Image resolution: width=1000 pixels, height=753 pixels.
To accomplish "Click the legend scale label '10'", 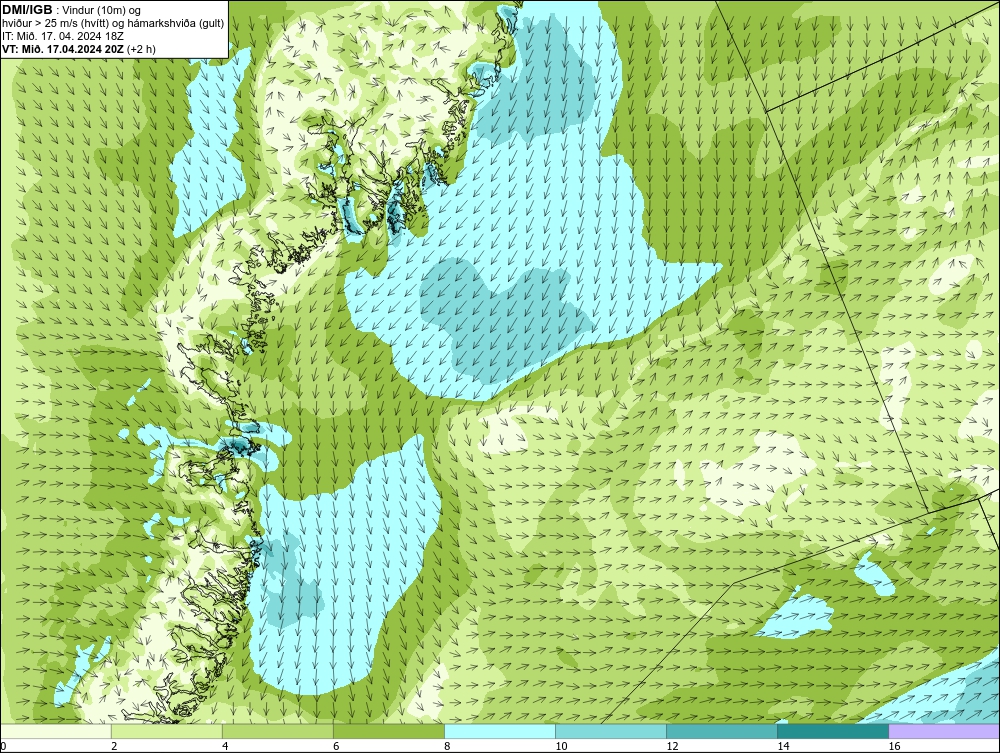I will (561, 746).
